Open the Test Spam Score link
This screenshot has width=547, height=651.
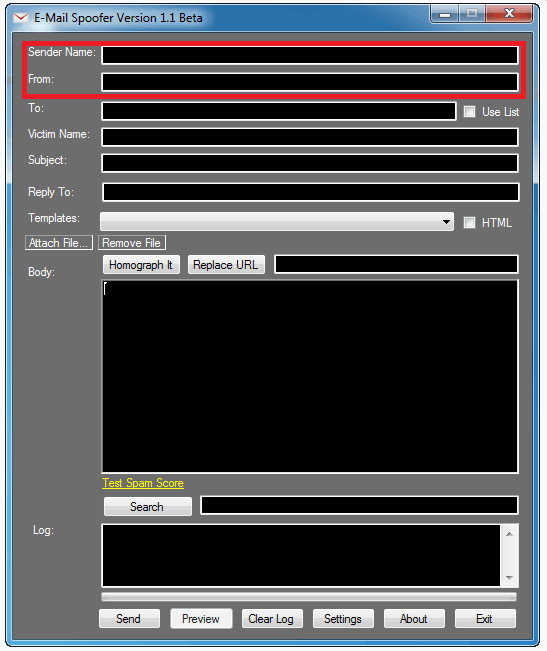pyautogui.click(x=143, y=483)
